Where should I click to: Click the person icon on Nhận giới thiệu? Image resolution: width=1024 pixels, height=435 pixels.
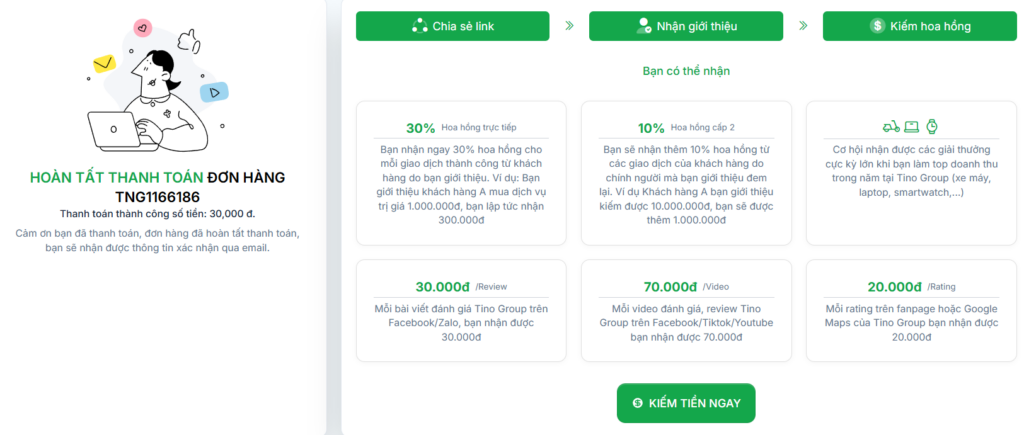643,26
